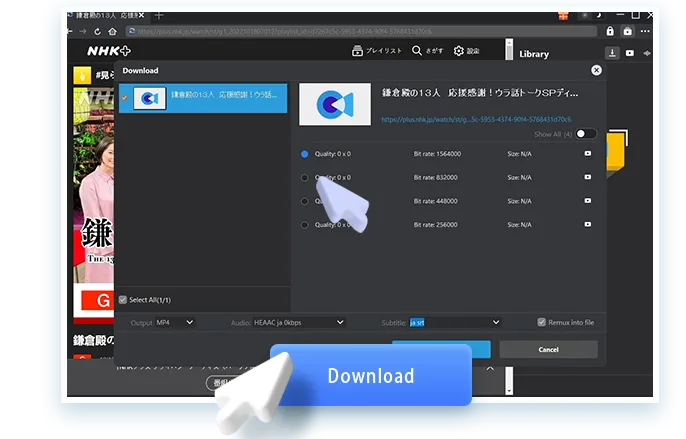Toggle the Show All (4) switch
Viewport: 686px width, 439px height.
point(585,133)
